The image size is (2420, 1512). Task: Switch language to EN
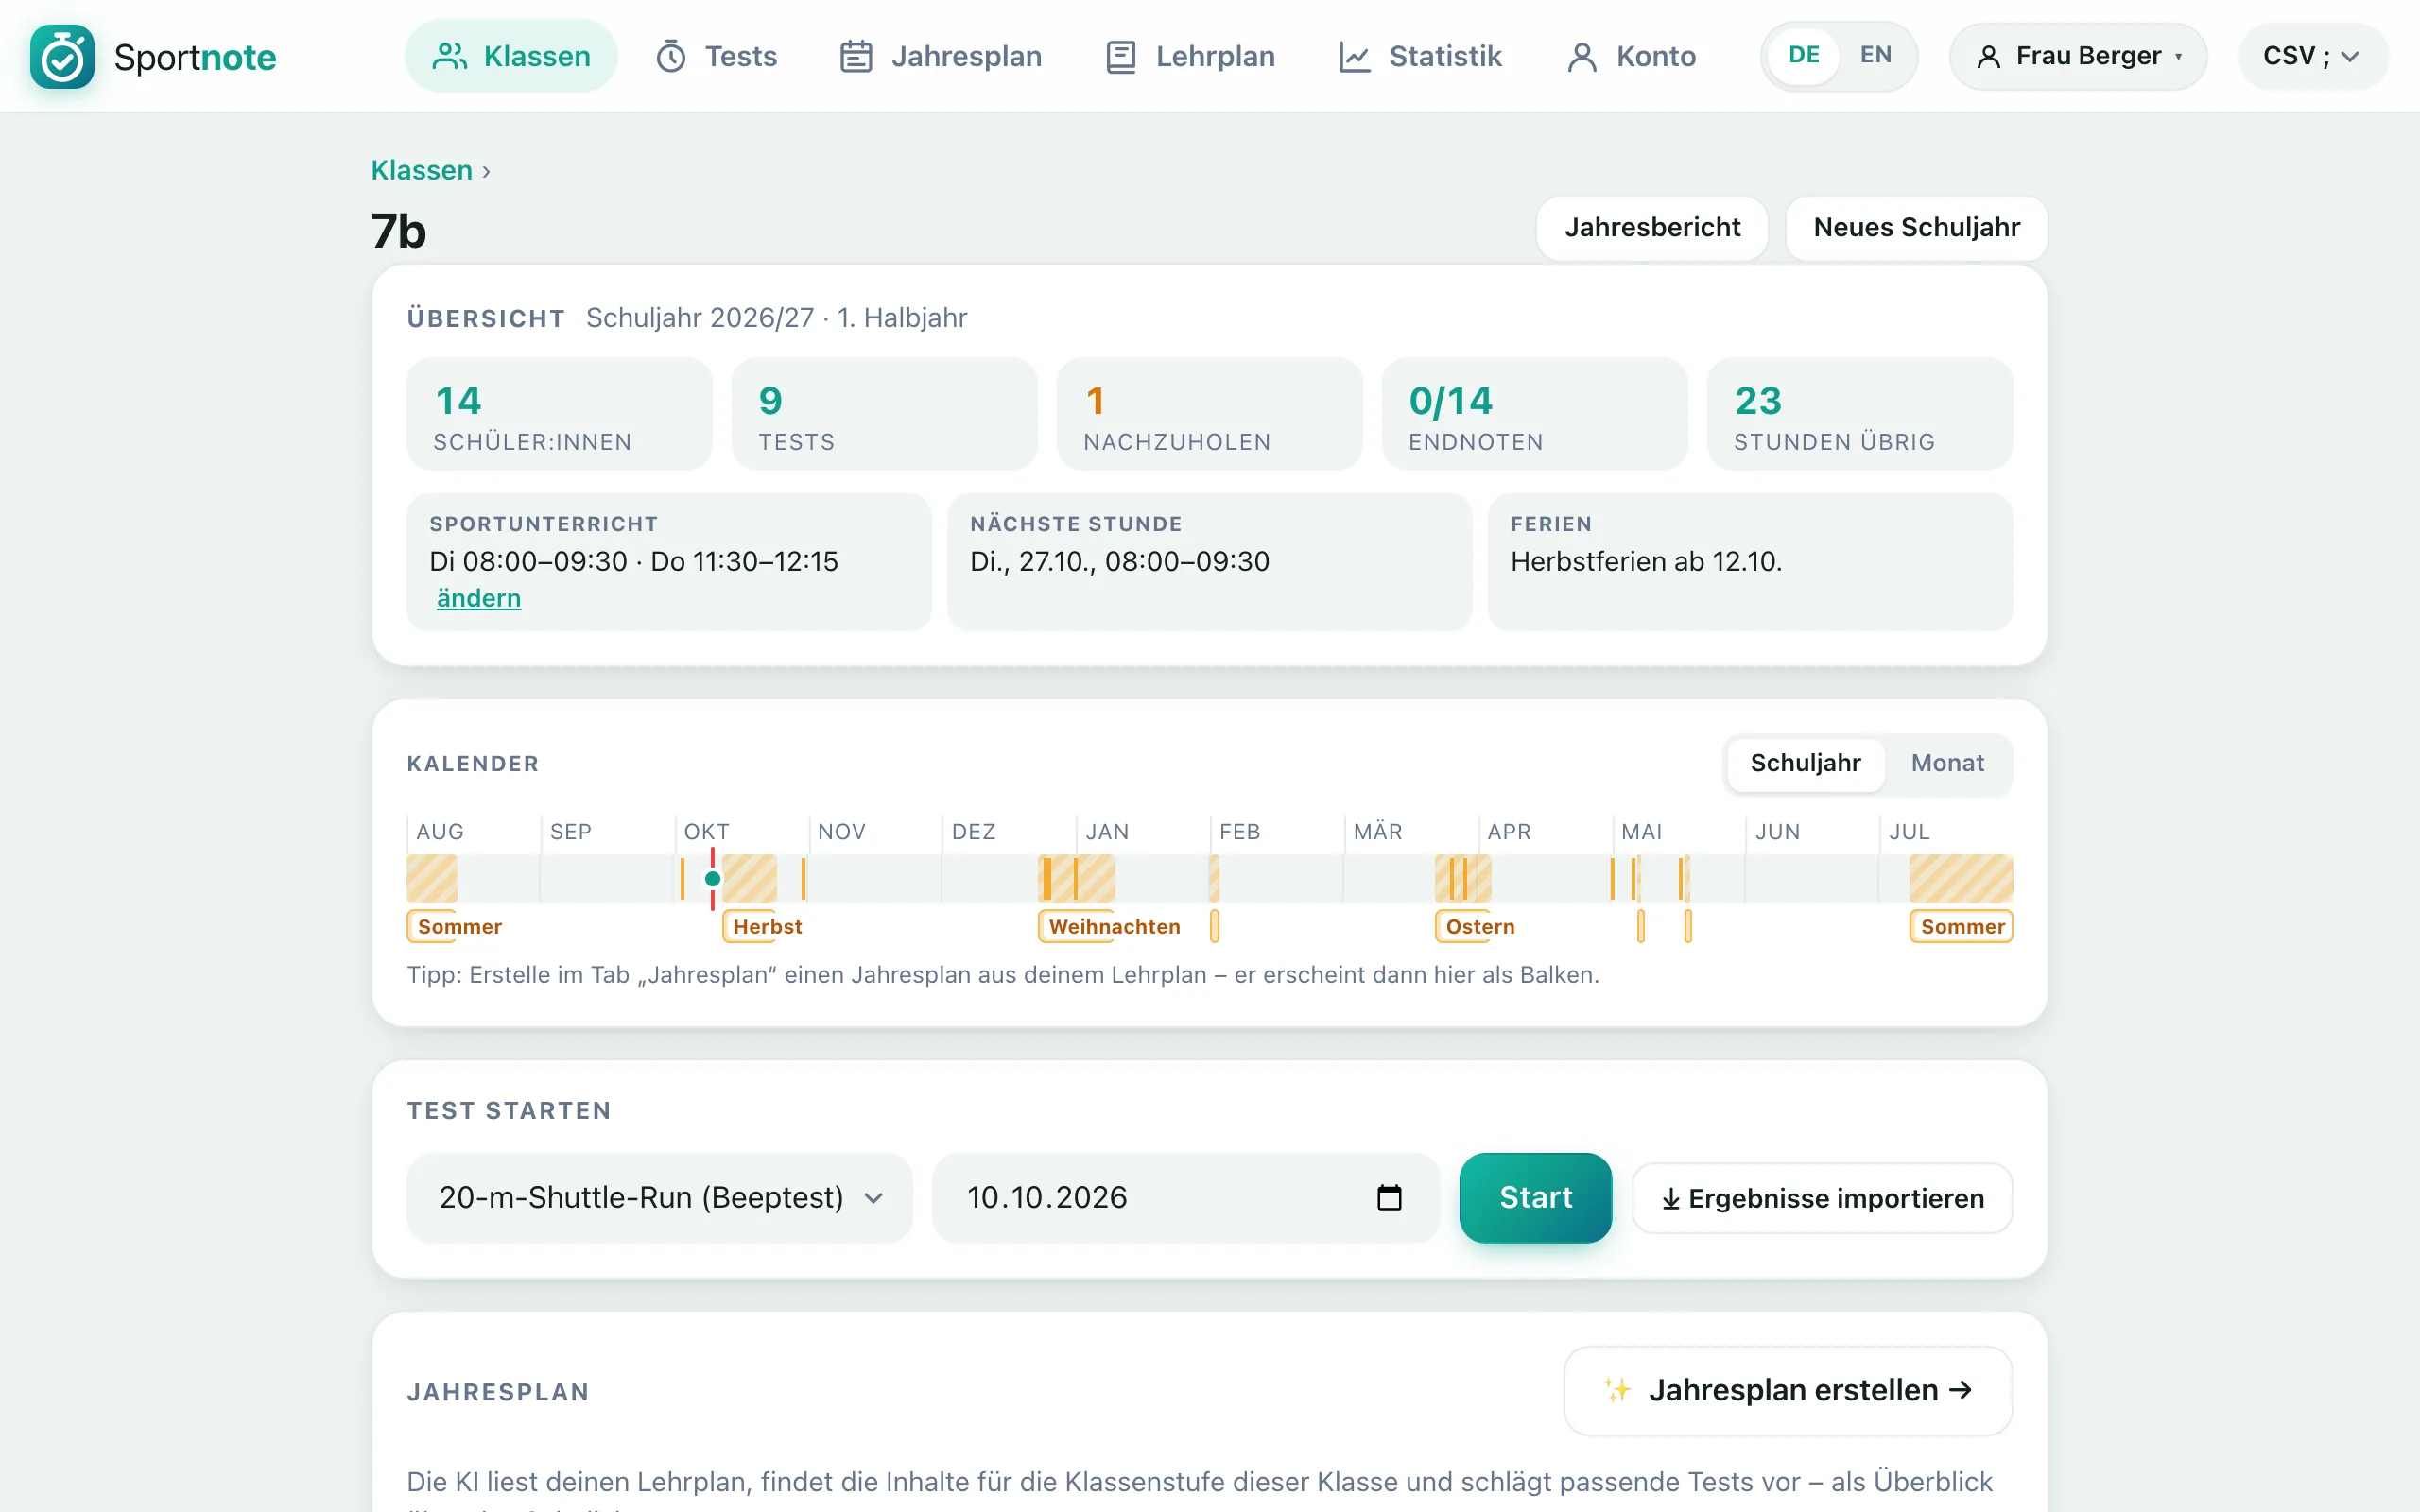coord(1875,55)
